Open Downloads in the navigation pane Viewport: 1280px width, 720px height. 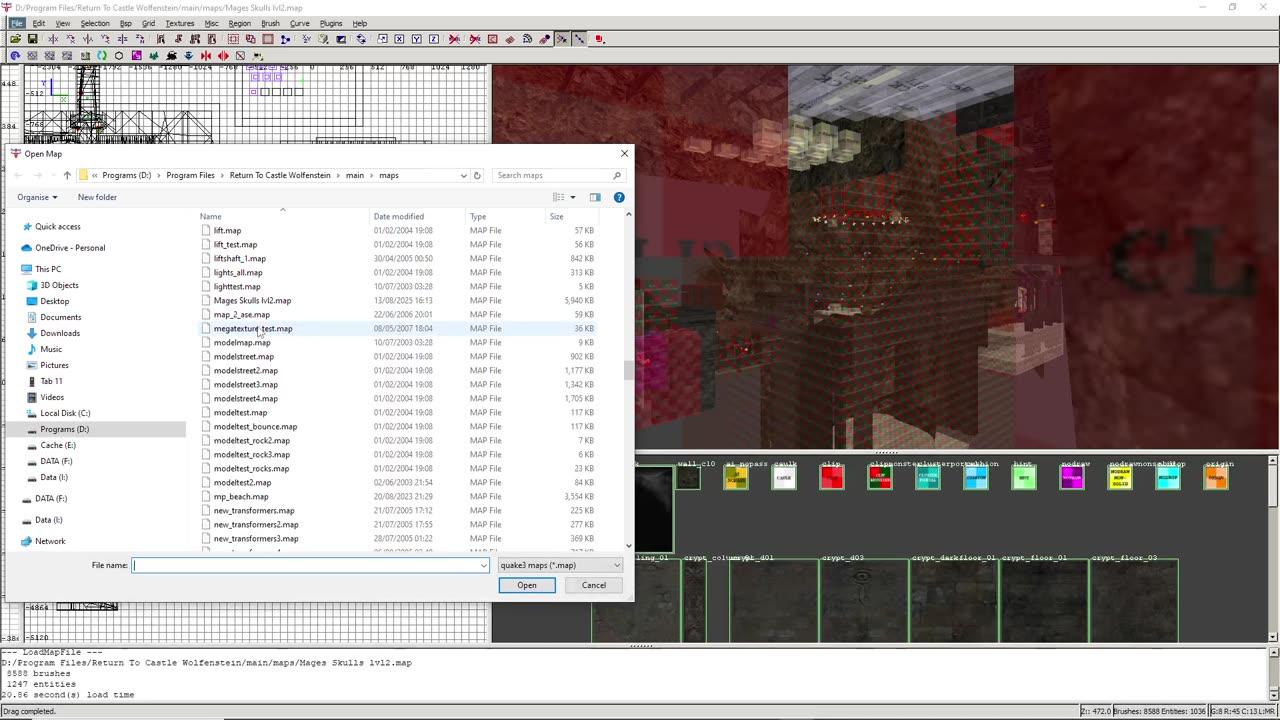pyautogui.click(x=60, y=333)
